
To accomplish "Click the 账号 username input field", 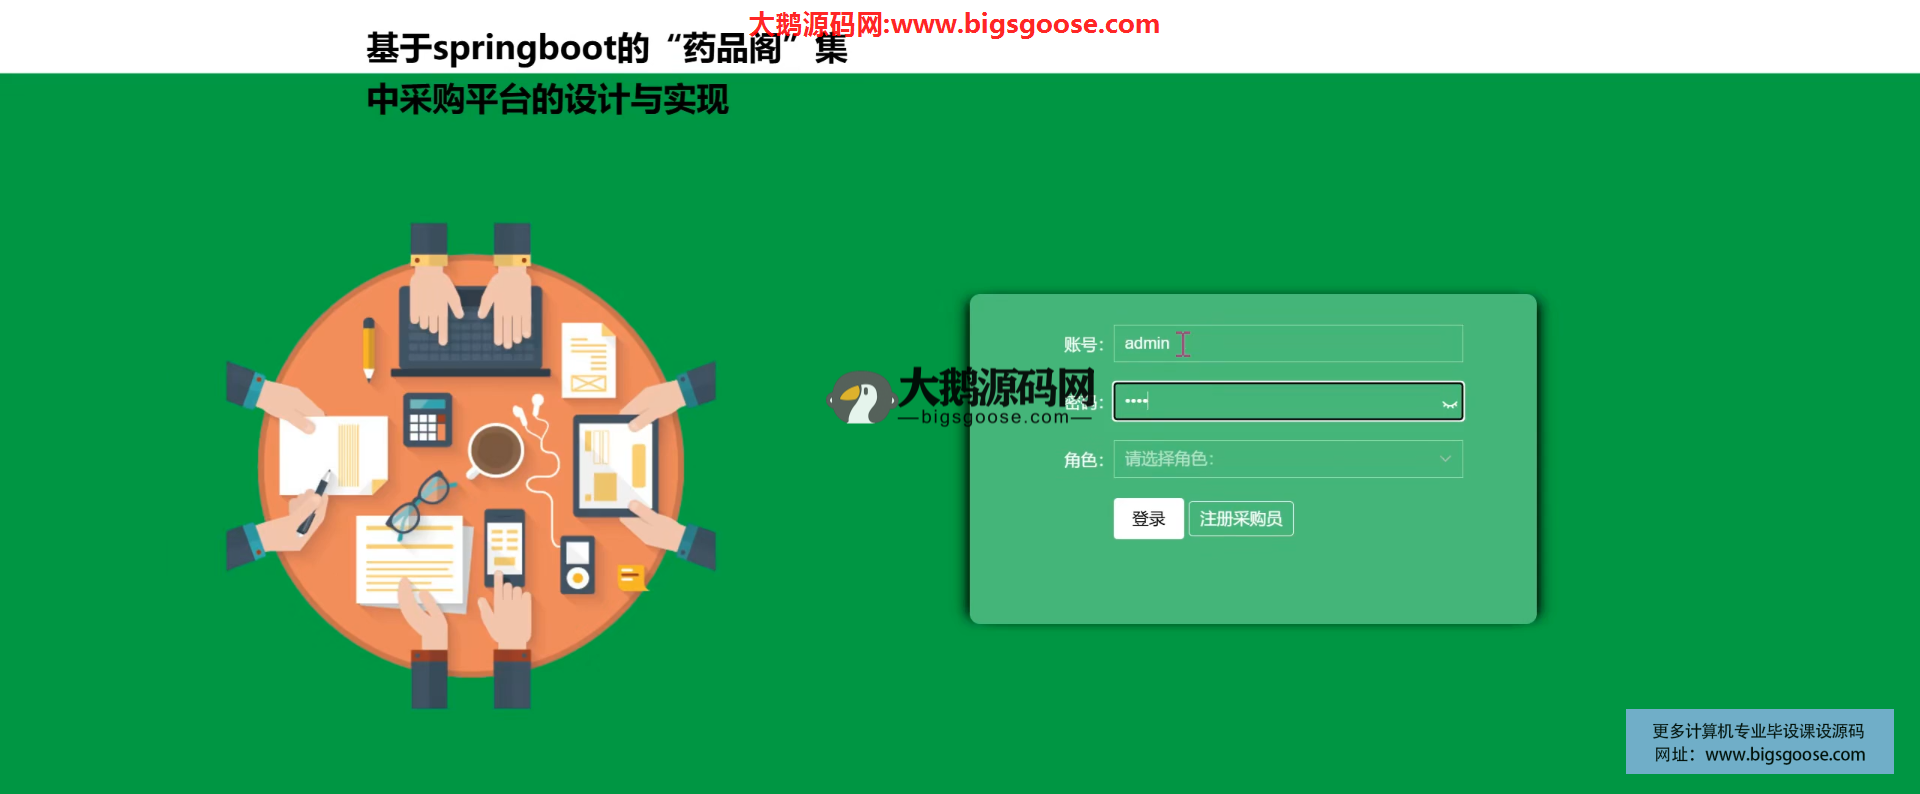I will (1287, 343).
